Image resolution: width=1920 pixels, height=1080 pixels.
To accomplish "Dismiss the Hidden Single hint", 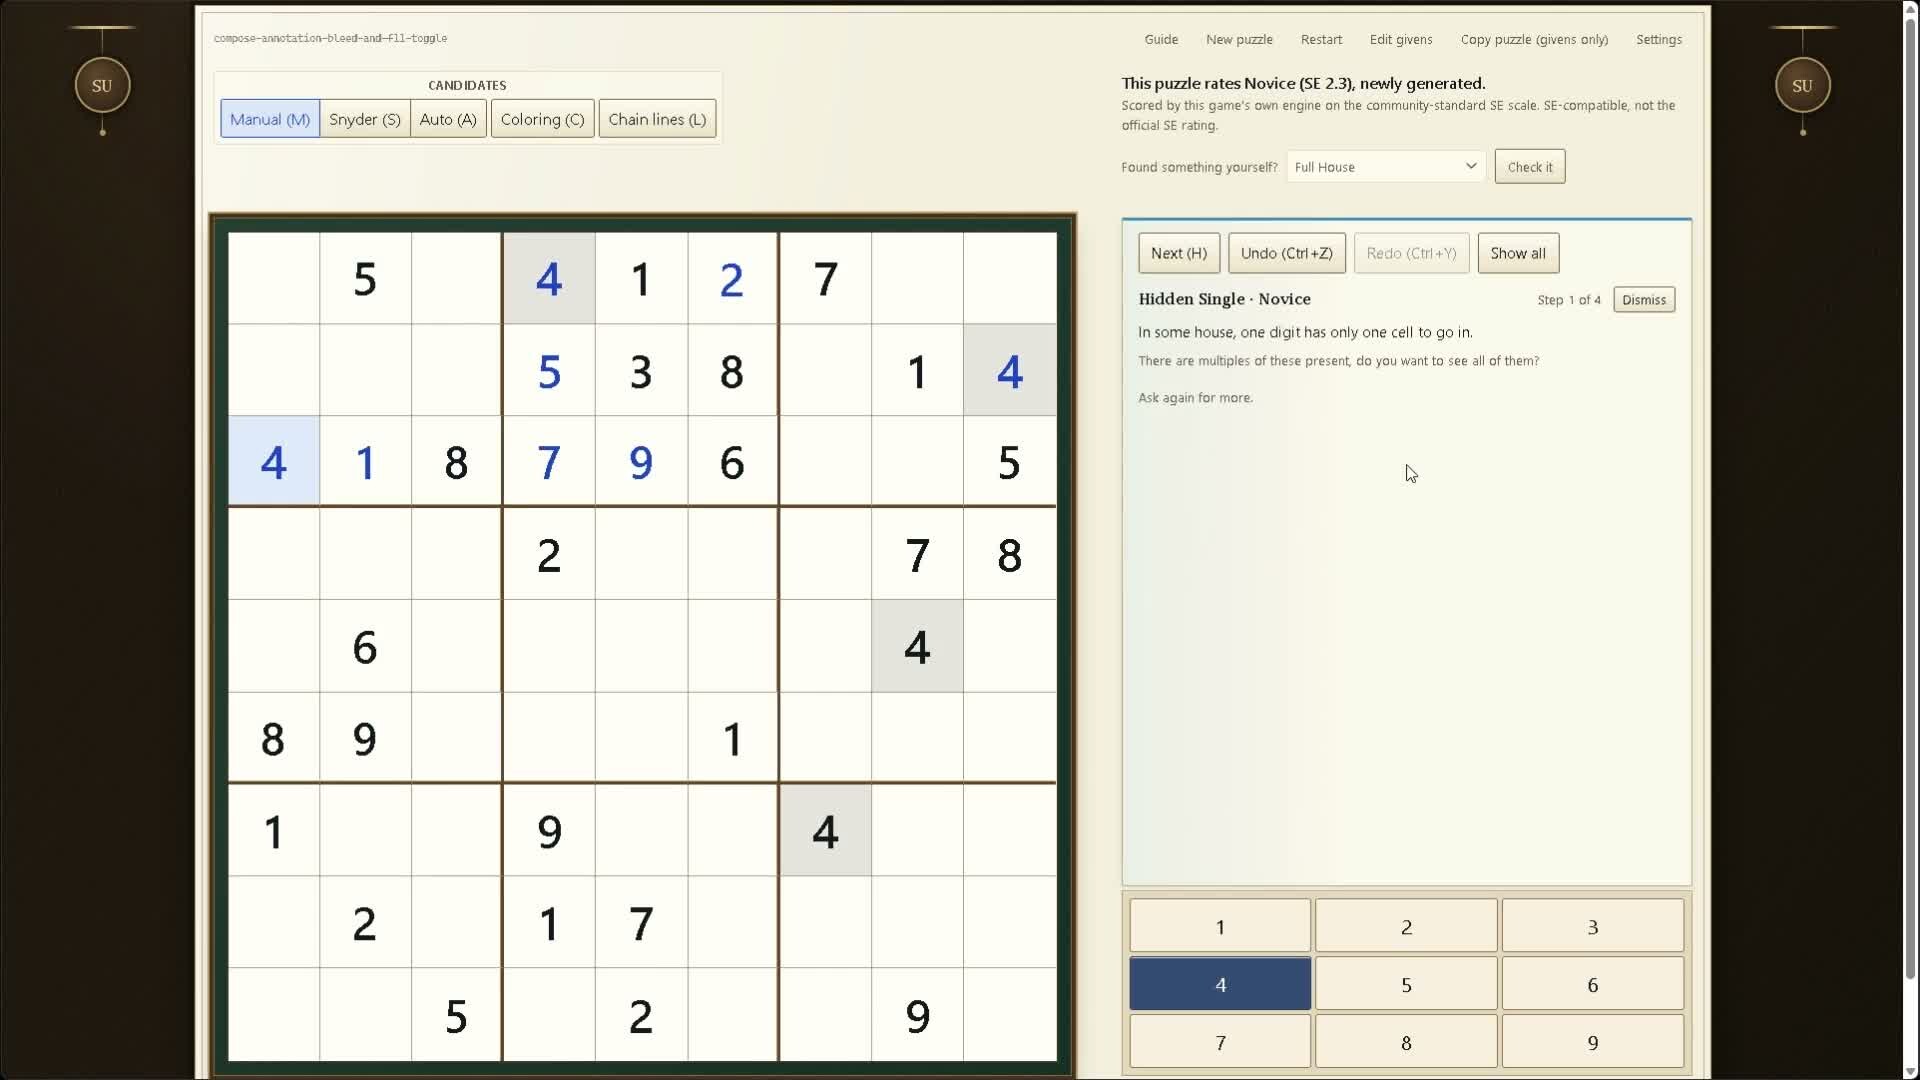I will coord(1644,300).
